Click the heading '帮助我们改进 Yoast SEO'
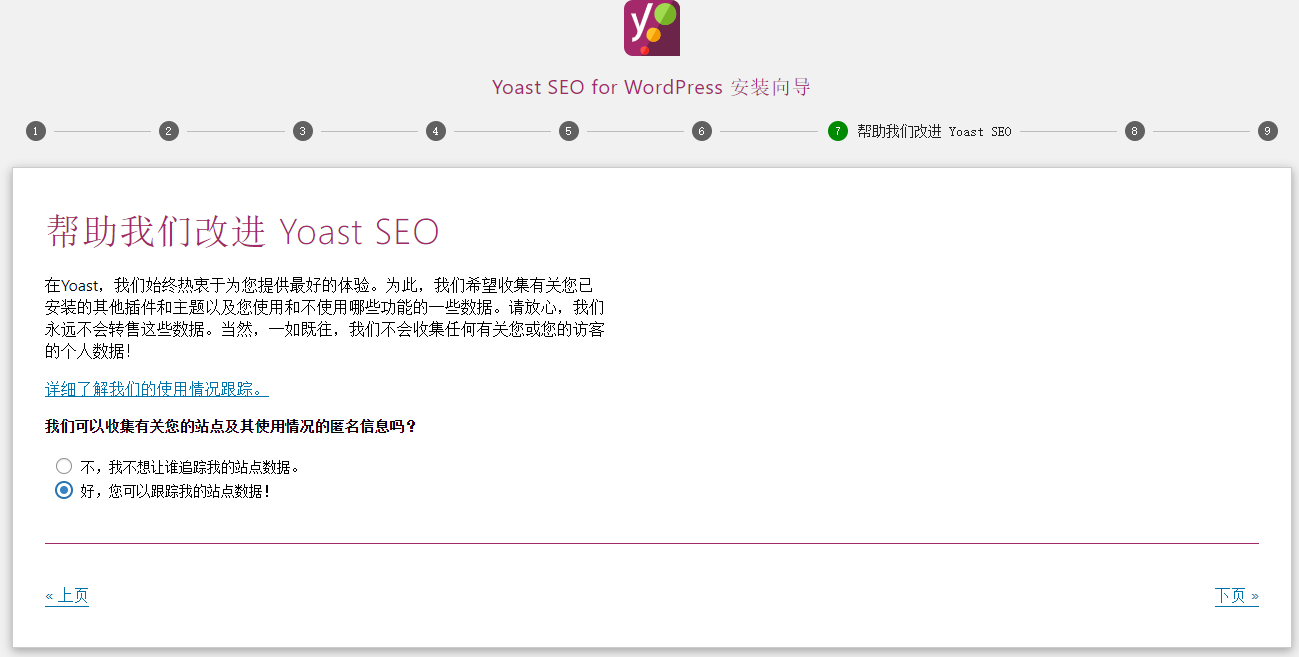The image size is (1299, 657). tap(243, 231)
